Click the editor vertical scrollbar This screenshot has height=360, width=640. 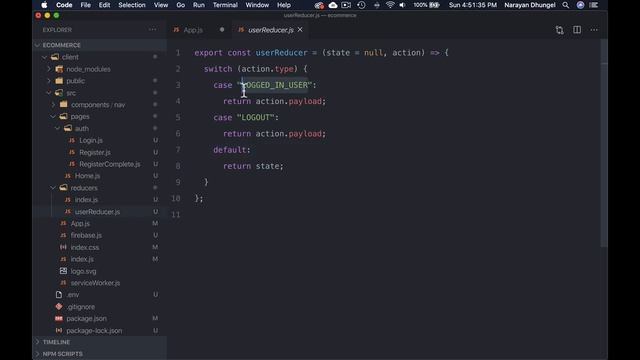tap(604, 143)
